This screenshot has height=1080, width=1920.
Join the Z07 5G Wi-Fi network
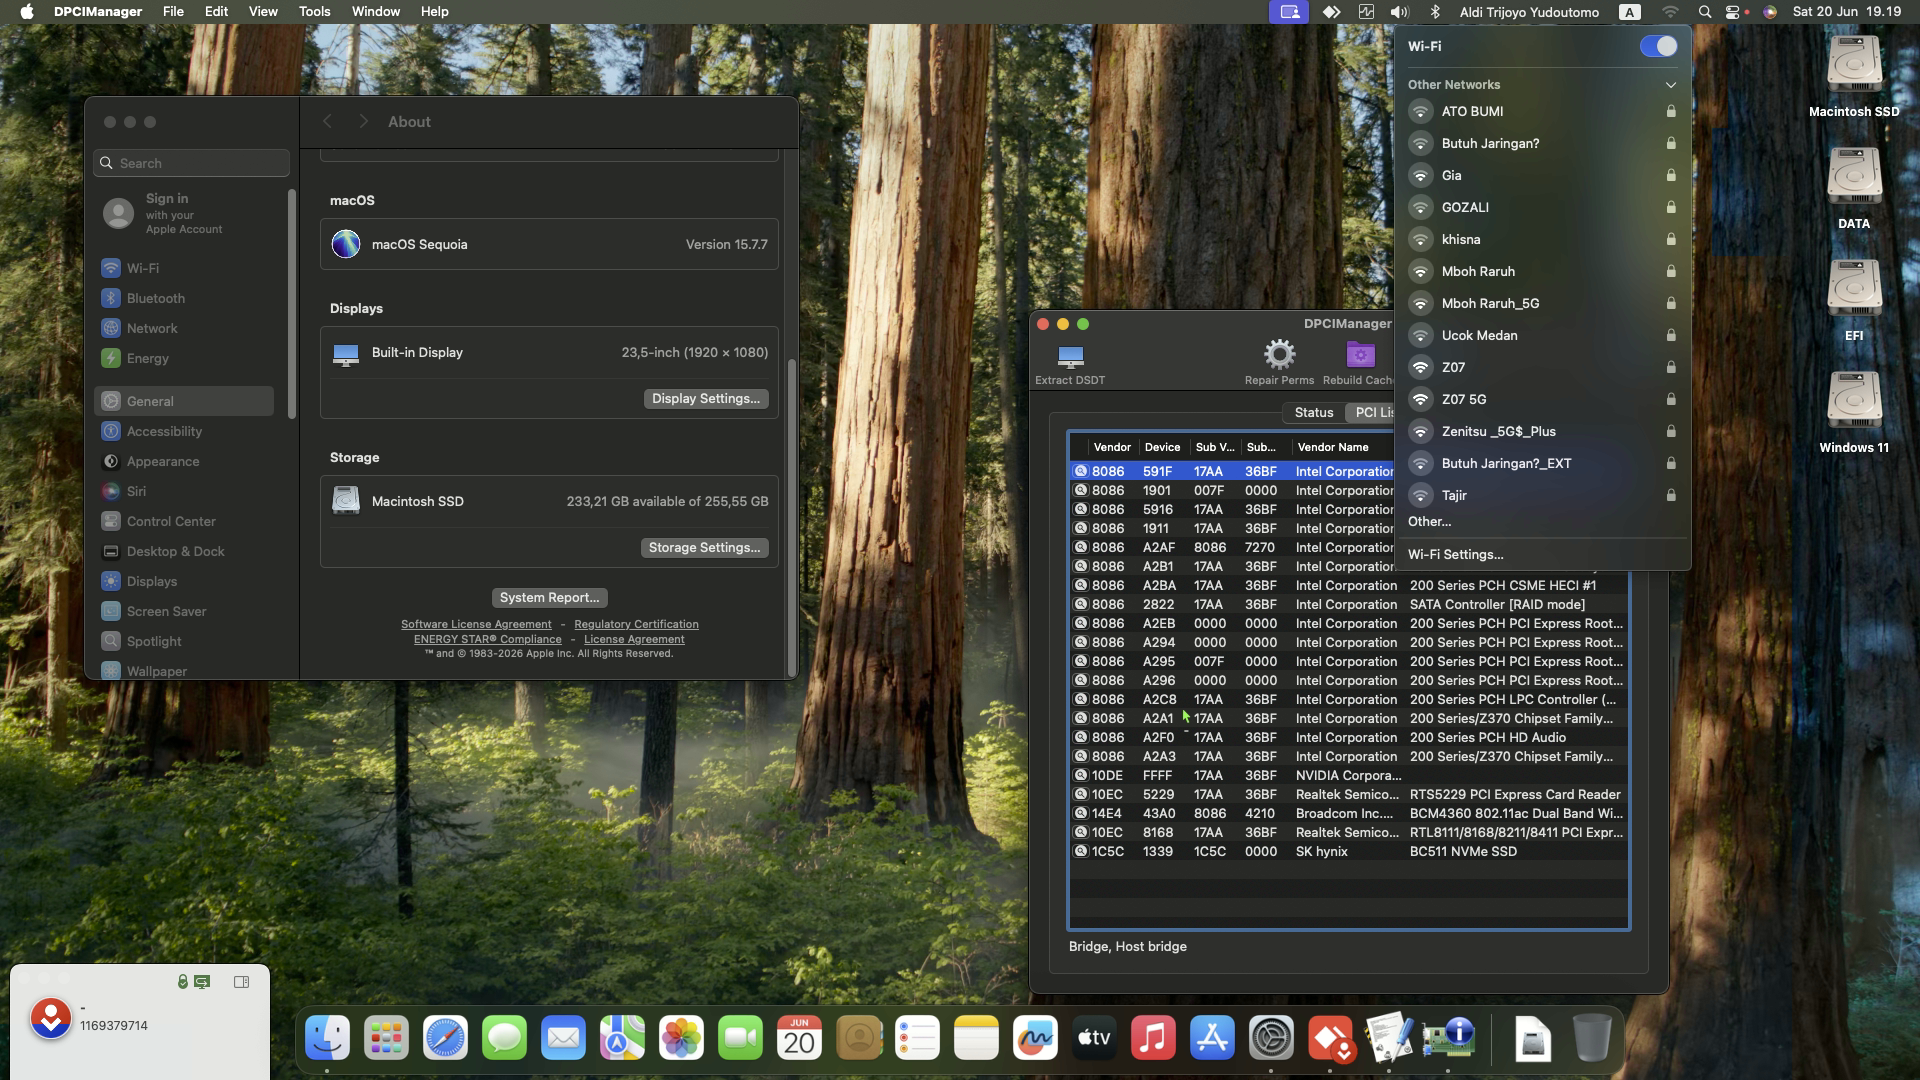[1541, 399]
